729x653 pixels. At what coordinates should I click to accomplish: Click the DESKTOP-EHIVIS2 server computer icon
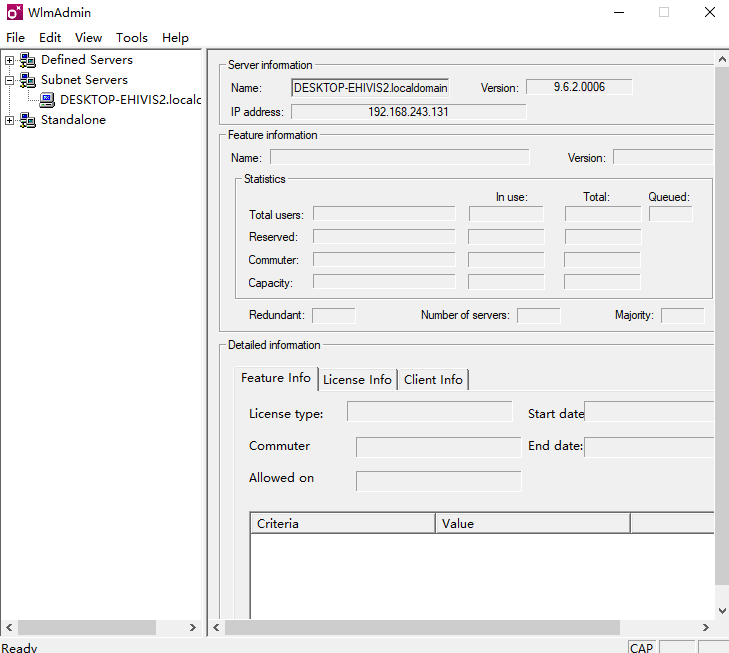pyautogui.click(x=47, y=100)
